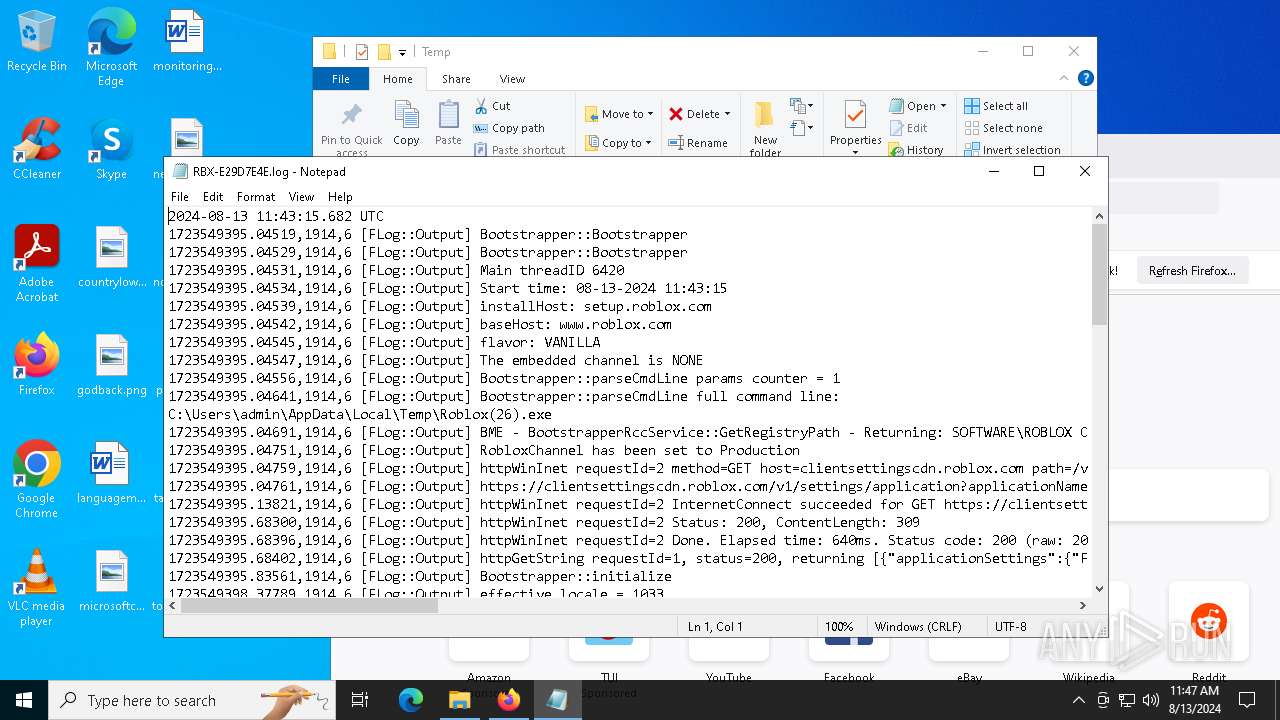The height and width of the screenshot is (720, 1280).
Task: Open Notepad File menu
Action: click(180, 197)
